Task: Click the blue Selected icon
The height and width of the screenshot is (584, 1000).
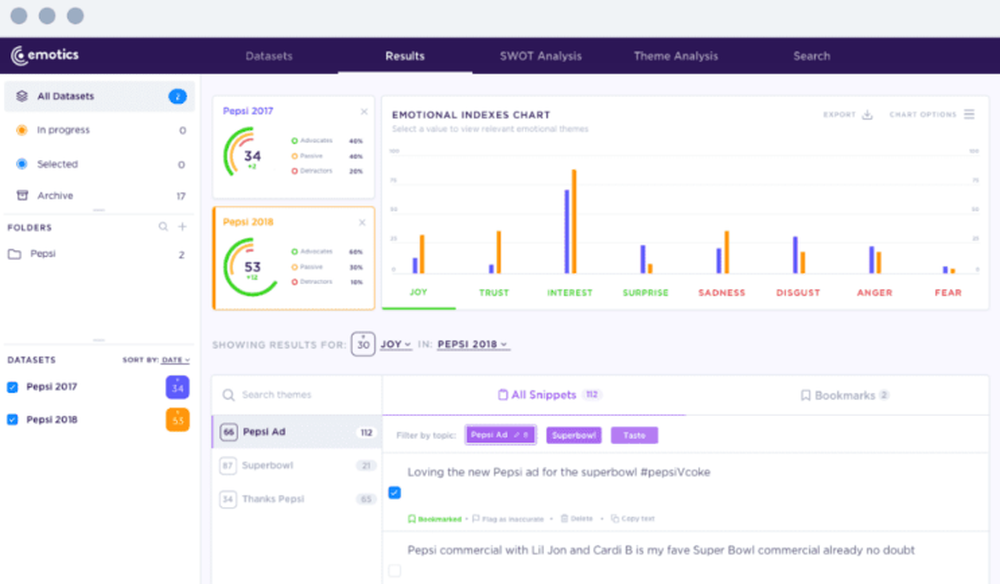Action: click(22, 164)
